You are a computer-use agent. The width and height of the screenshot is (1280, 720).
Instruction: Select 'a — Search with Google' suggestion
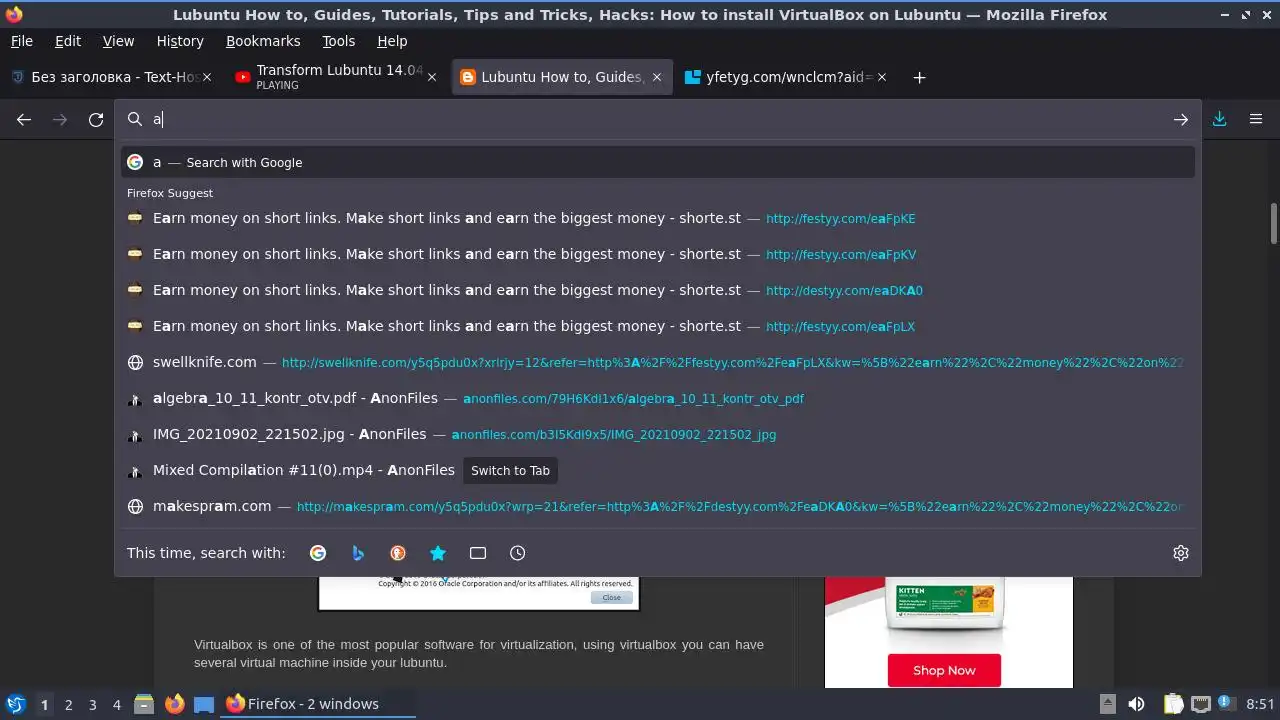(x=658, y=162)
